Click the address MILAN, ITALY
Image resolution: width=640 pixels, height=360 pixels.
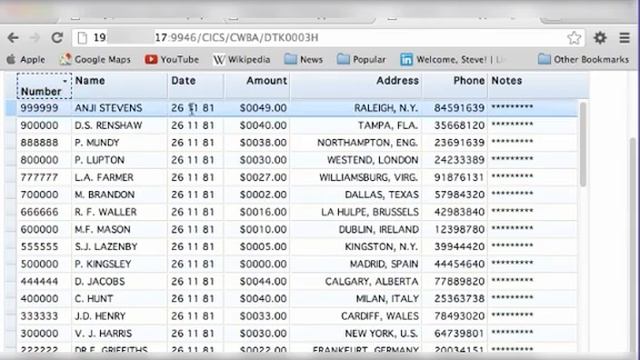pos(387,299)
